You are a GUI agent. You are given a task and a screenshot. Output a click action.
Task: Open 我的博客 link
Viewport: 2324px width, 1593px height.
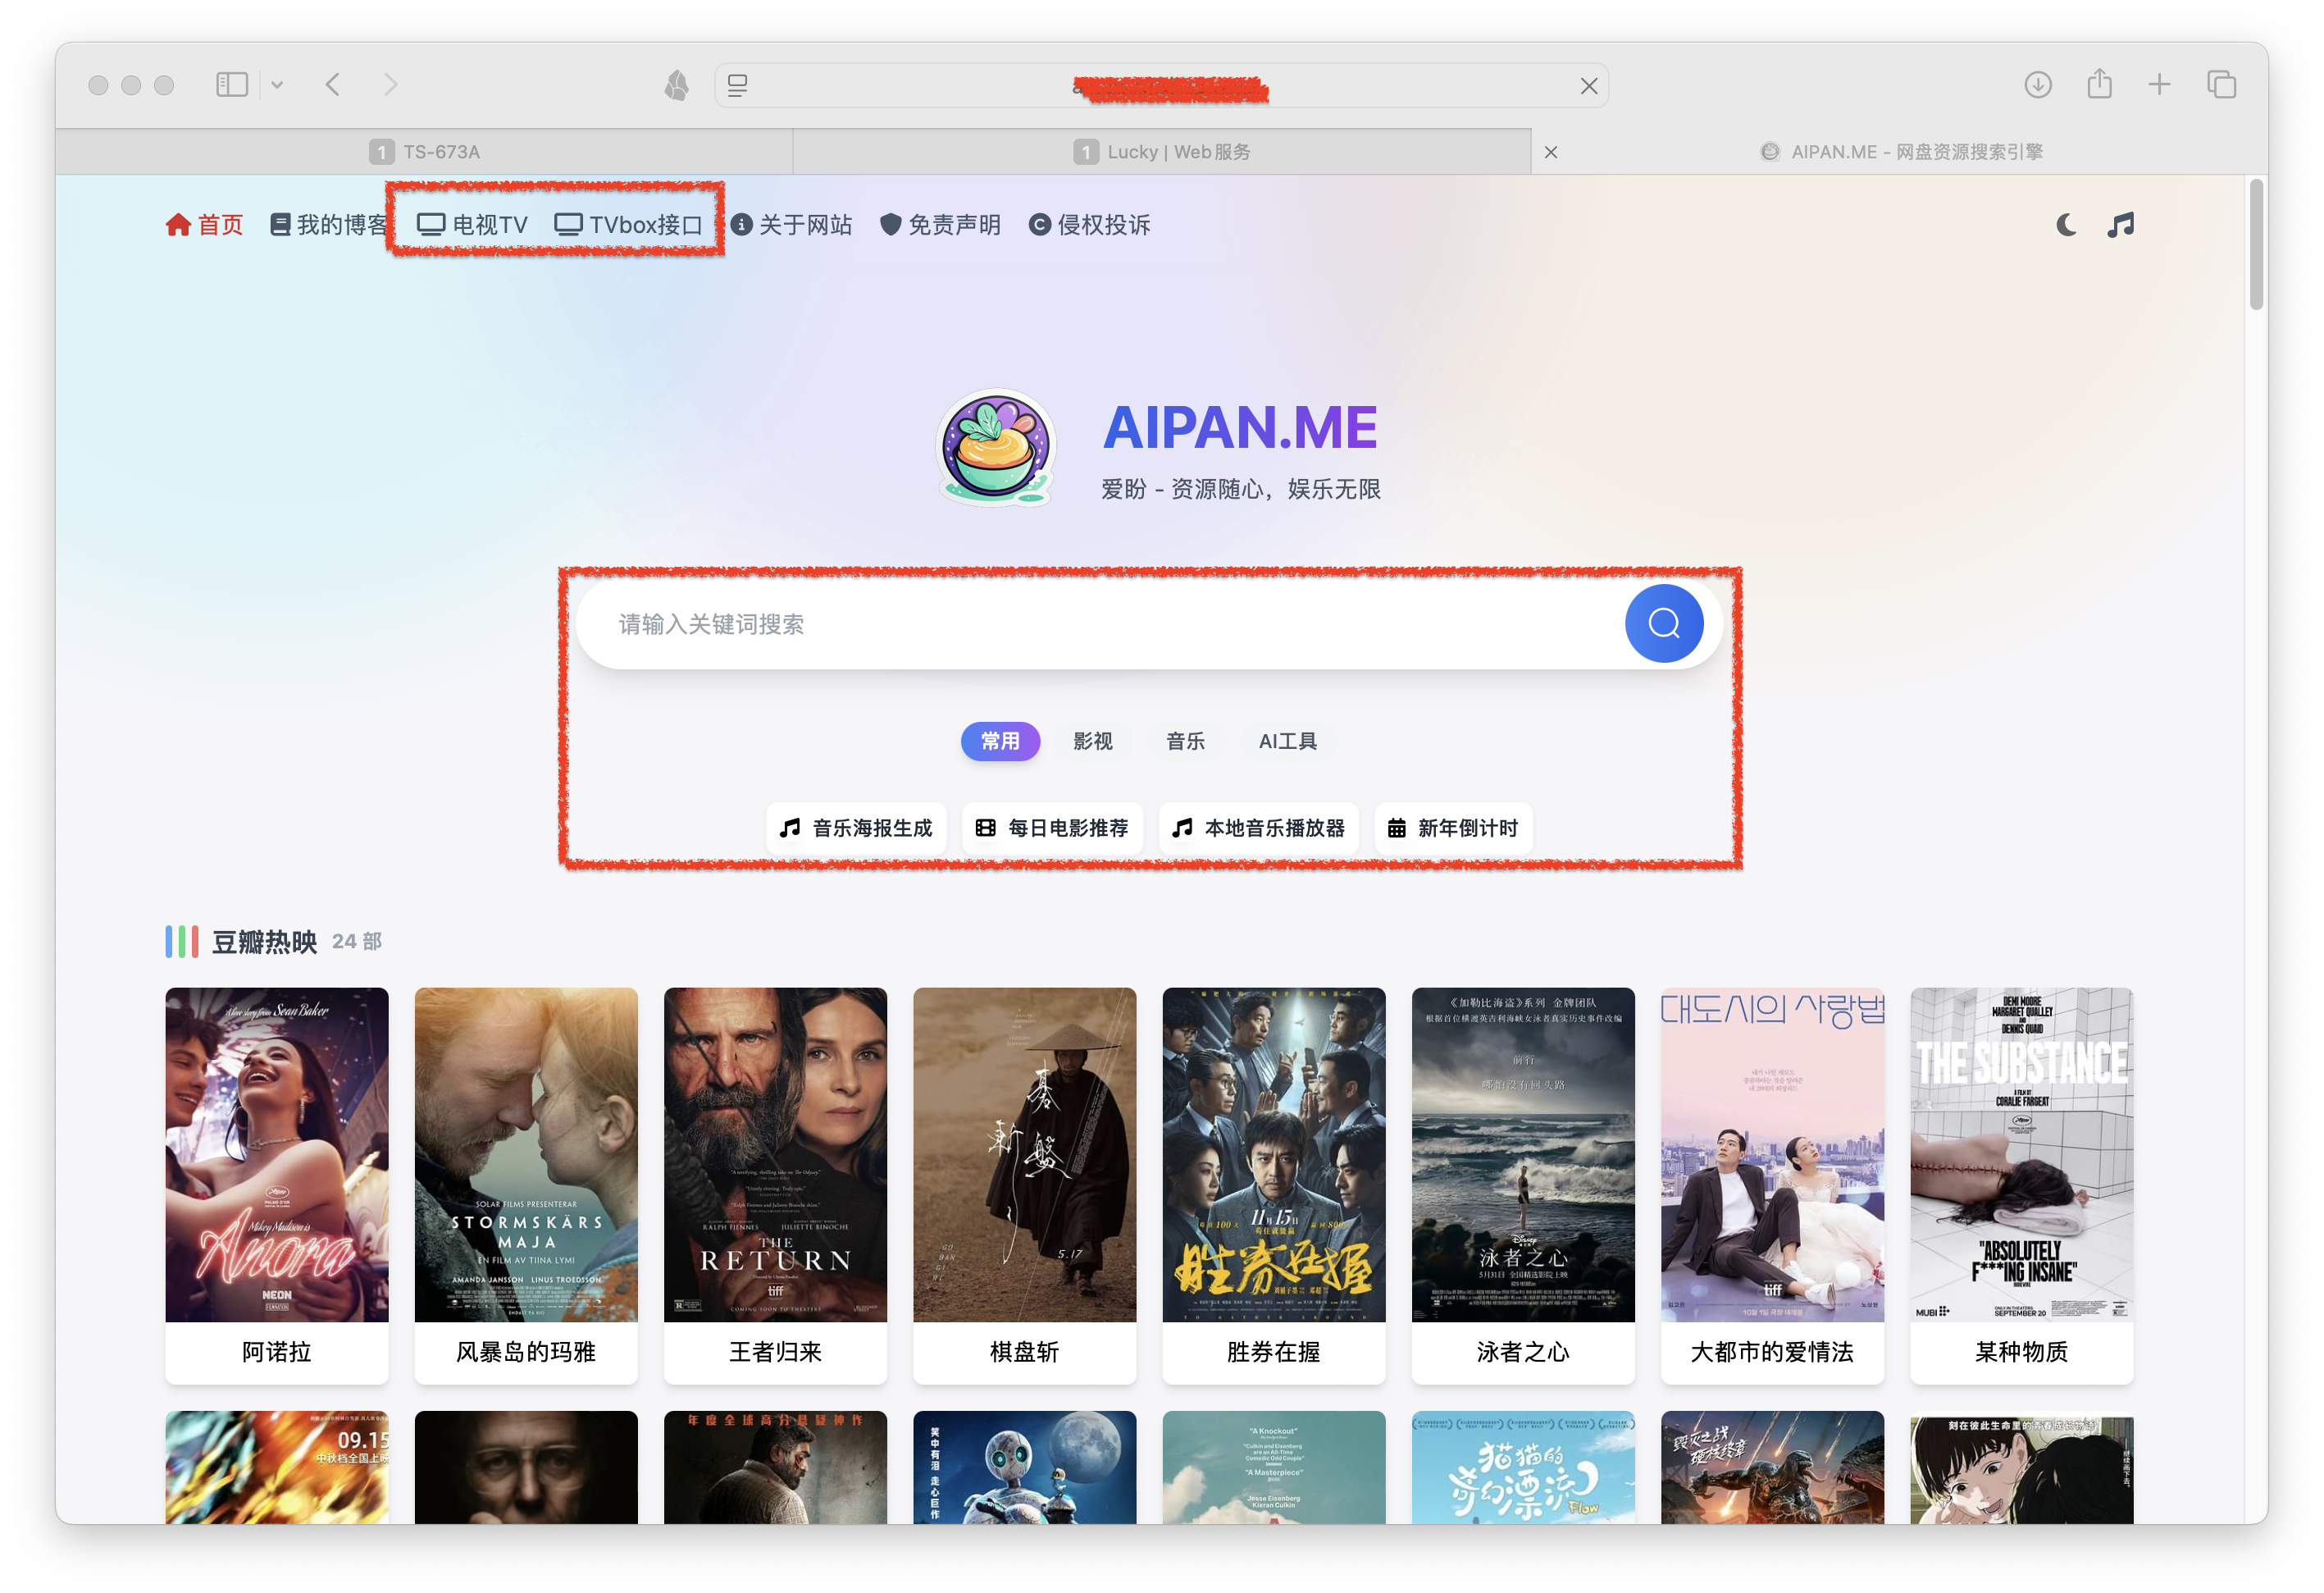(329, 225)
